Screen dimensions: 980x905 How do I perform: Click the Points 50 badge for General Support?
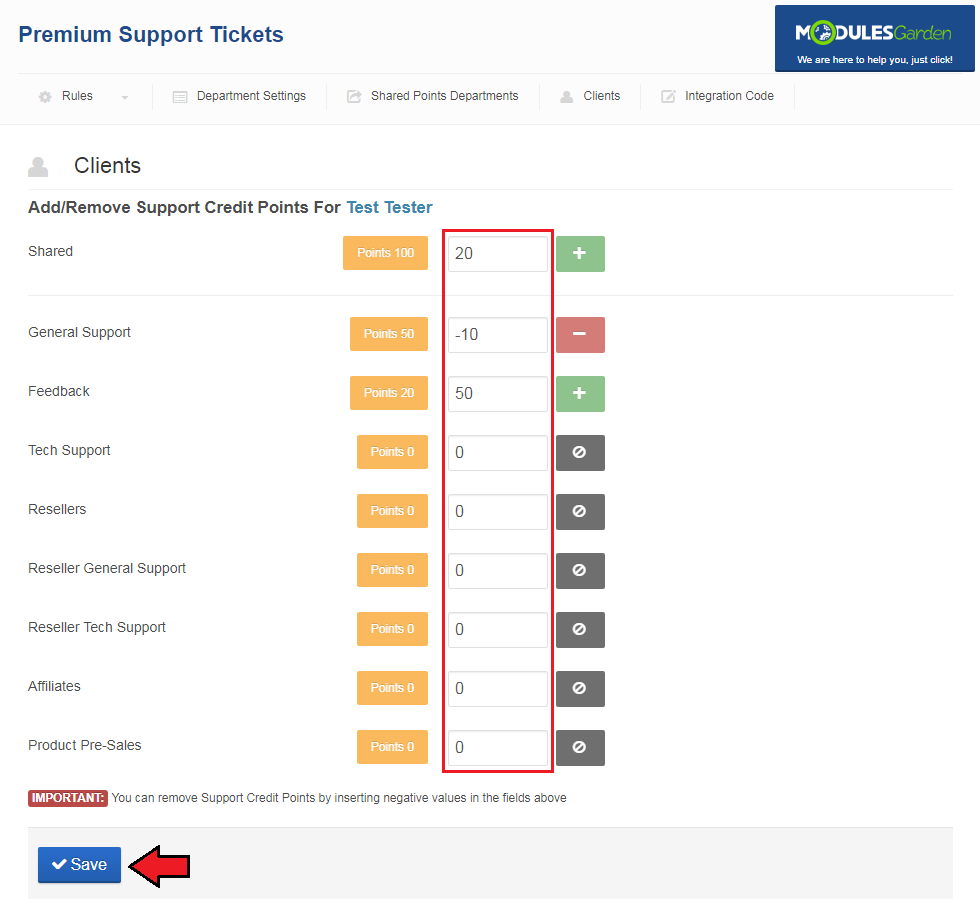[389, 334]
